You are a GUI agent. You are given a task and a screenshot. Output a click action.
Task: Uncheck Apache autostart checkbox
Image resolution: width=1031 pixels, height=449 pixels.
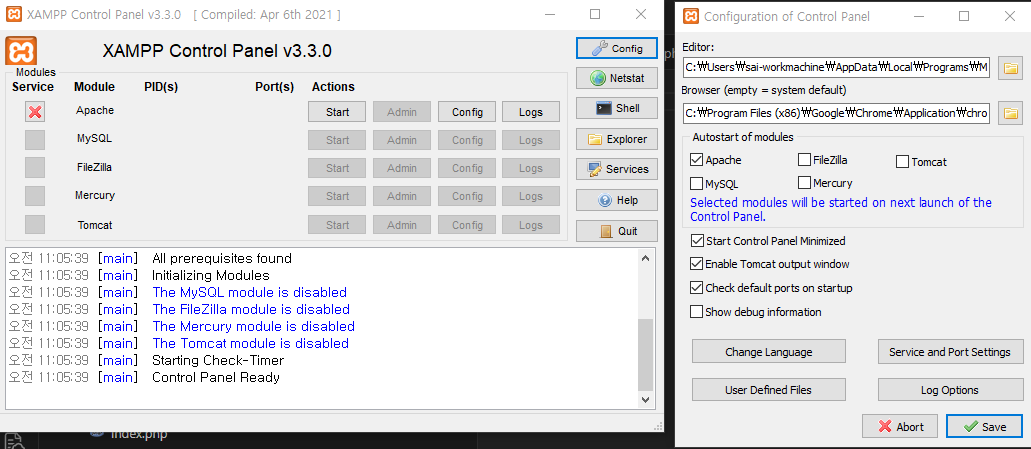696,160
